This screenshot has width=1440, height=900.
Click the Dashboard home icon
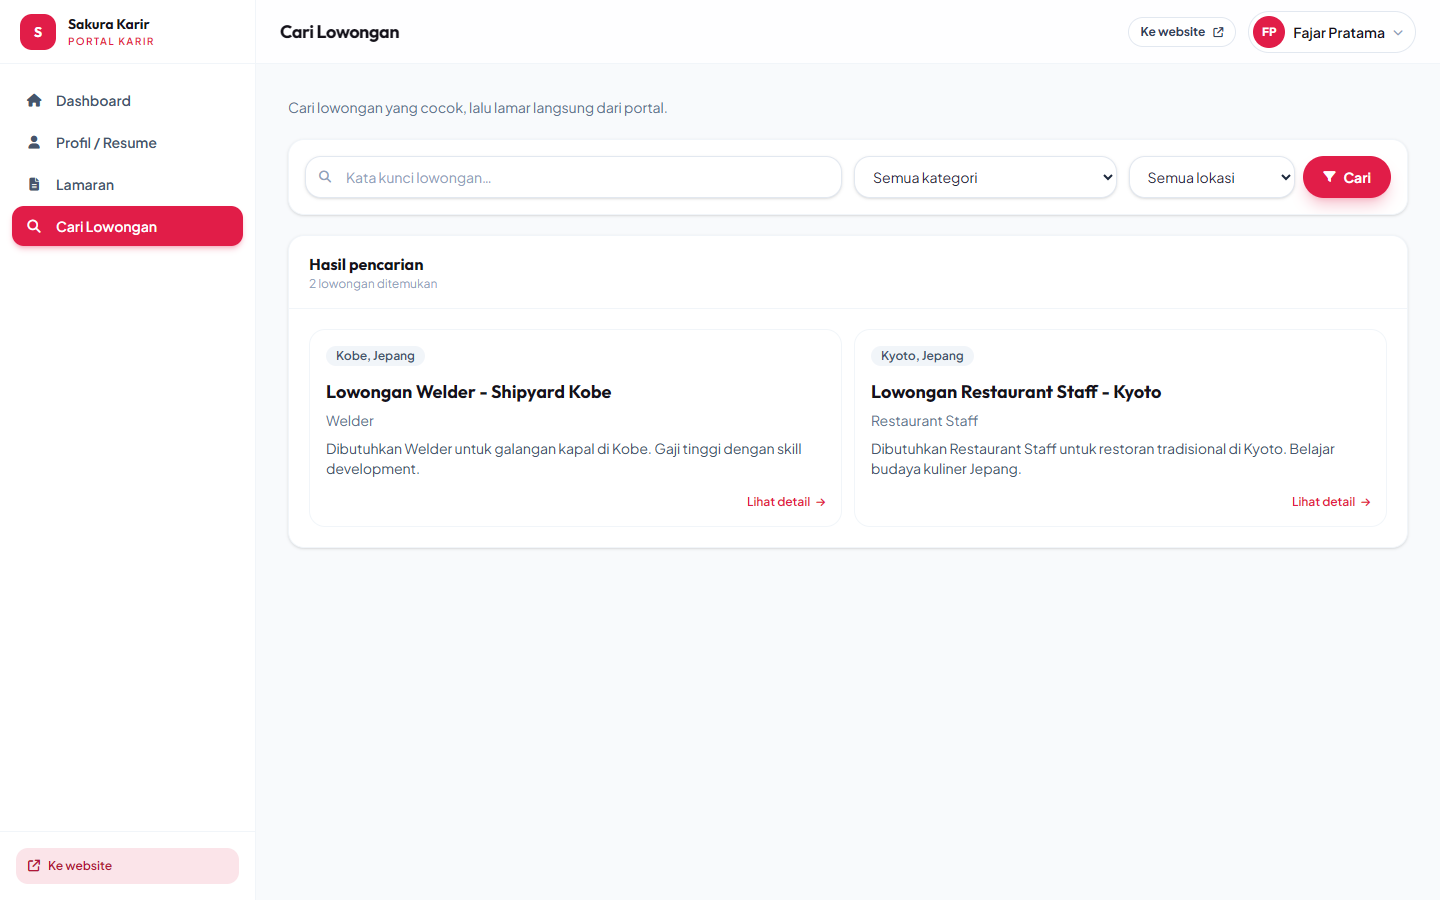[x=34, y=100]
